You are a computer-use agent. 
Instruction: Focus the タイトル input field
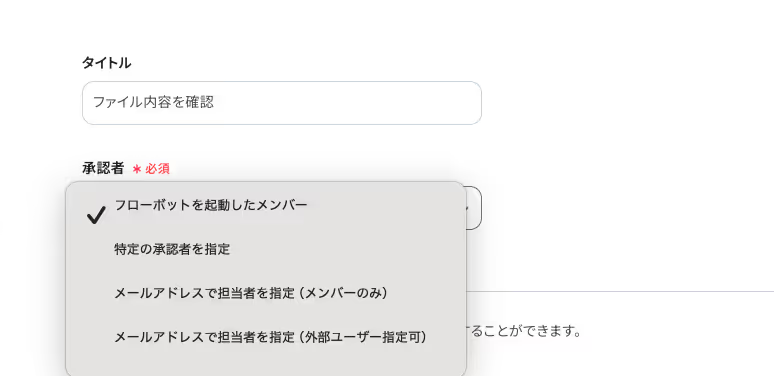coord(281,103)
